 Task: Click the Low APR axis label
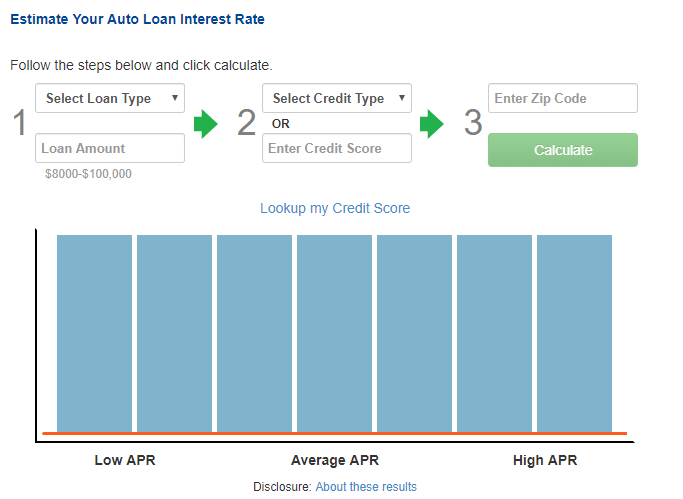(x=125, y=460)
